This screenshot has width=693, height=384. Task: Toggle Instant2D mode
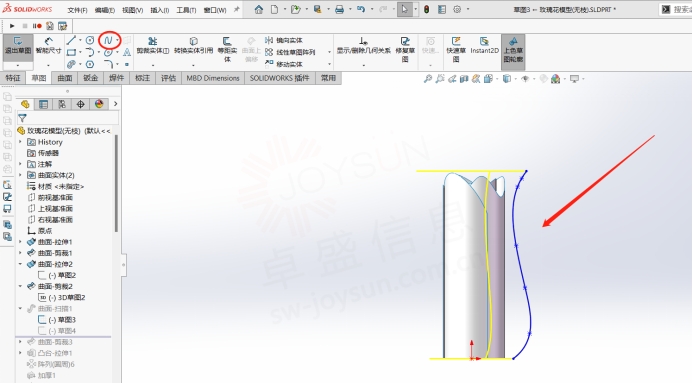click(x=484, y=46)
